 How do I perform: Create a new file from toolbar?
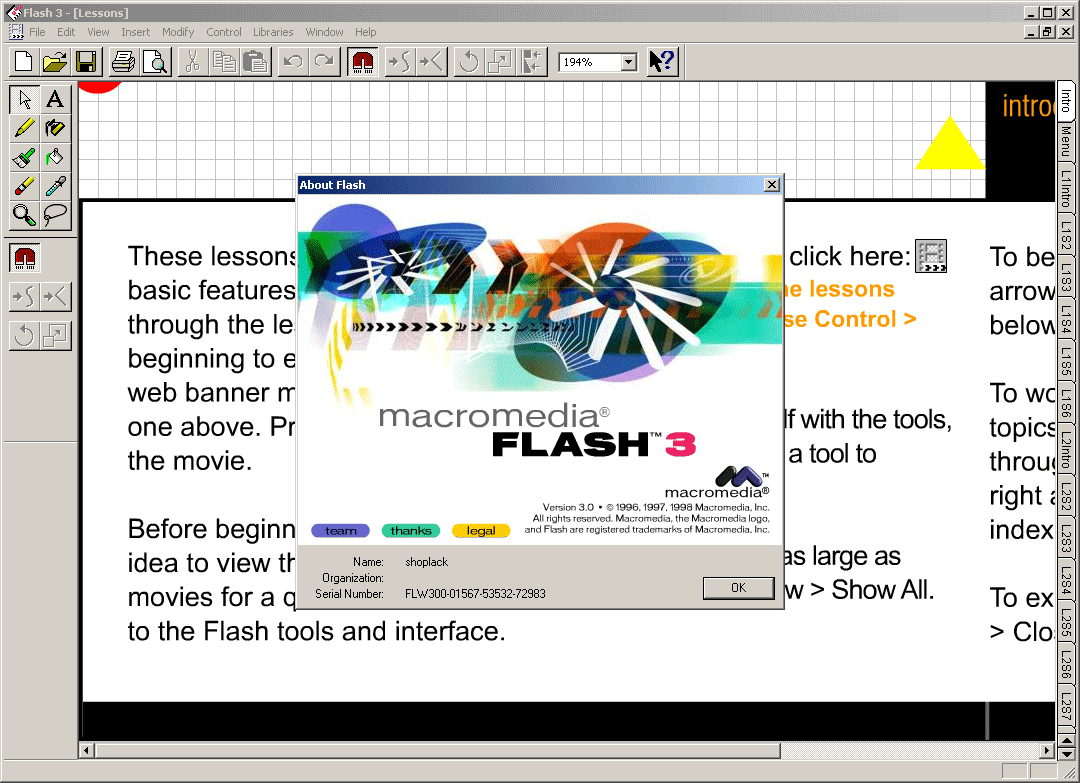tap(24, 62)
